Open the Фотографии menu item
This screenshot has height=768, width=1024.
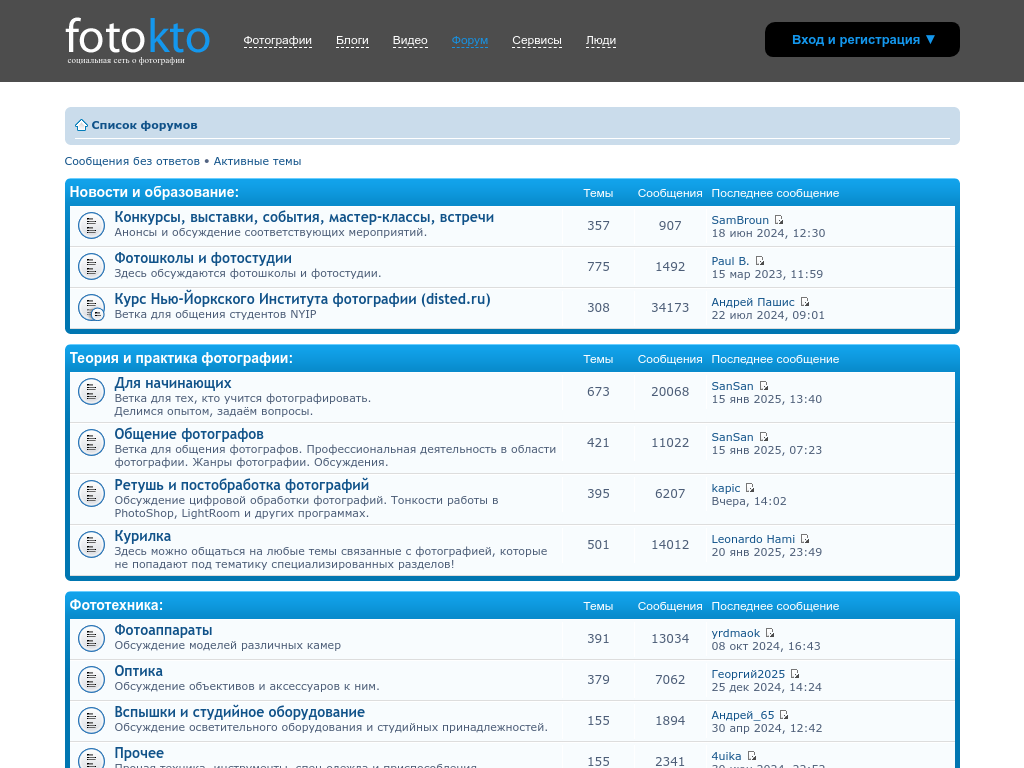point(277,41)
